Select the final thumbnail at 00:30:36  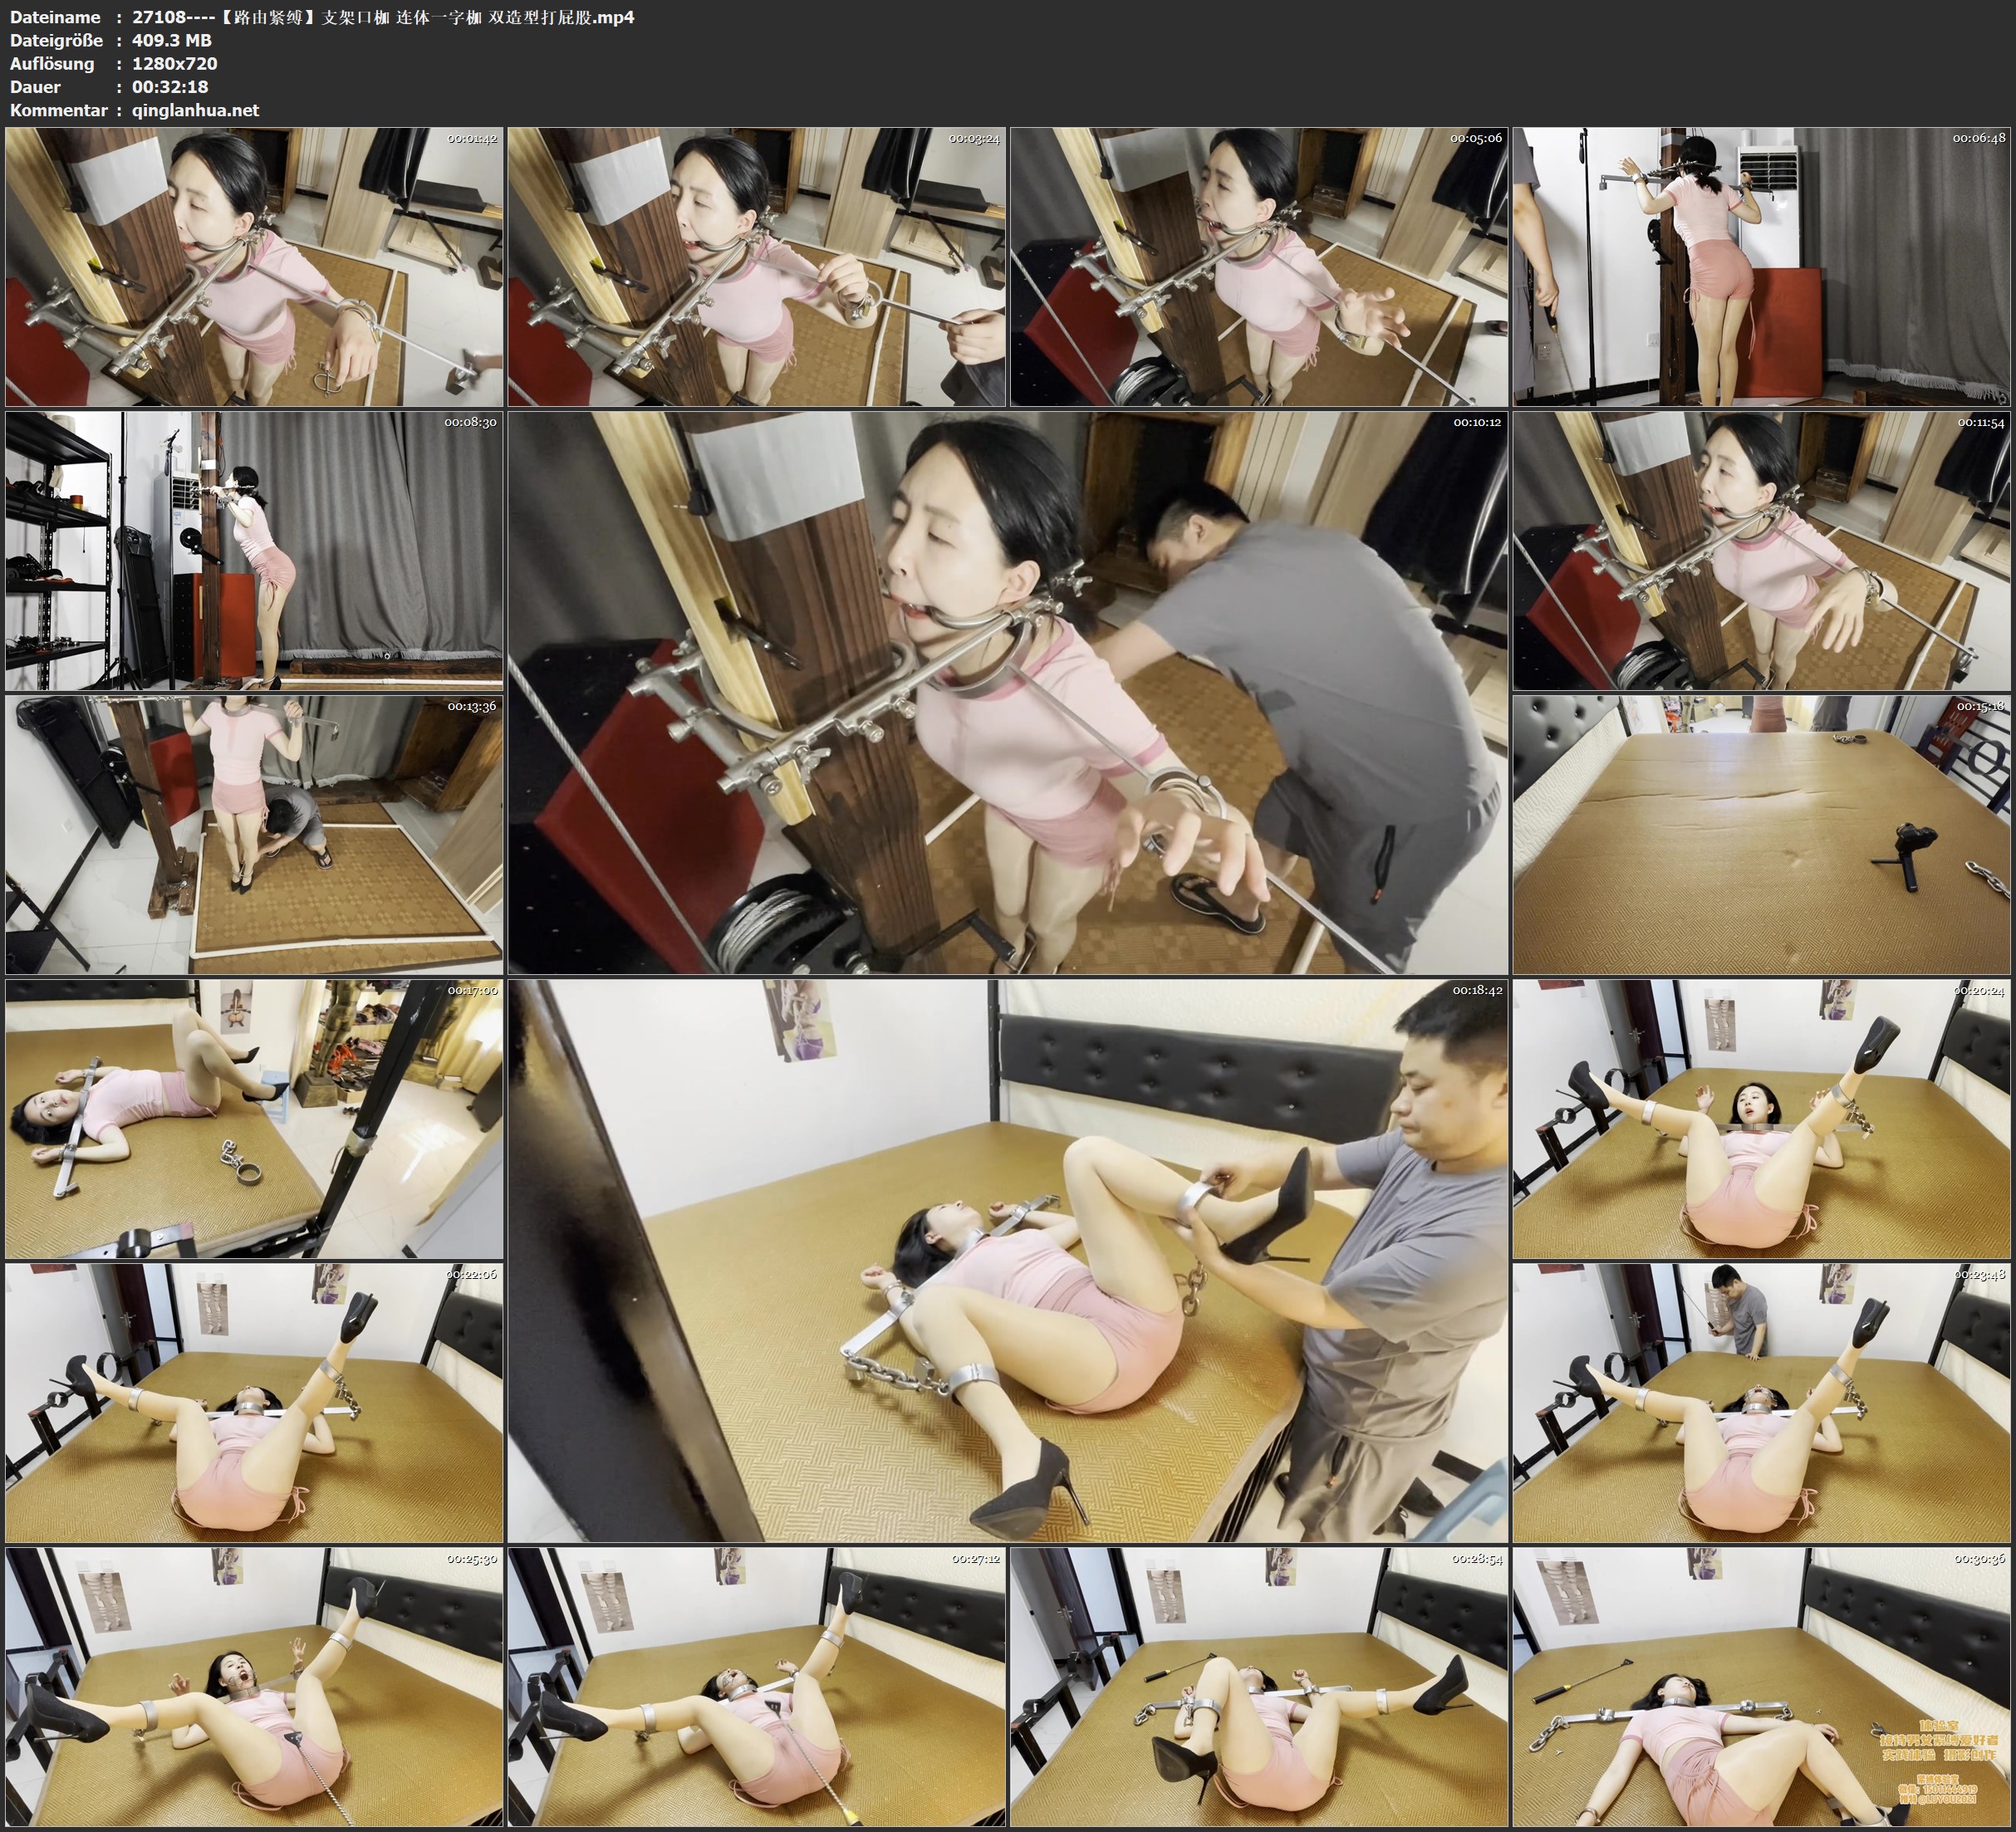click(1761, 1686)
